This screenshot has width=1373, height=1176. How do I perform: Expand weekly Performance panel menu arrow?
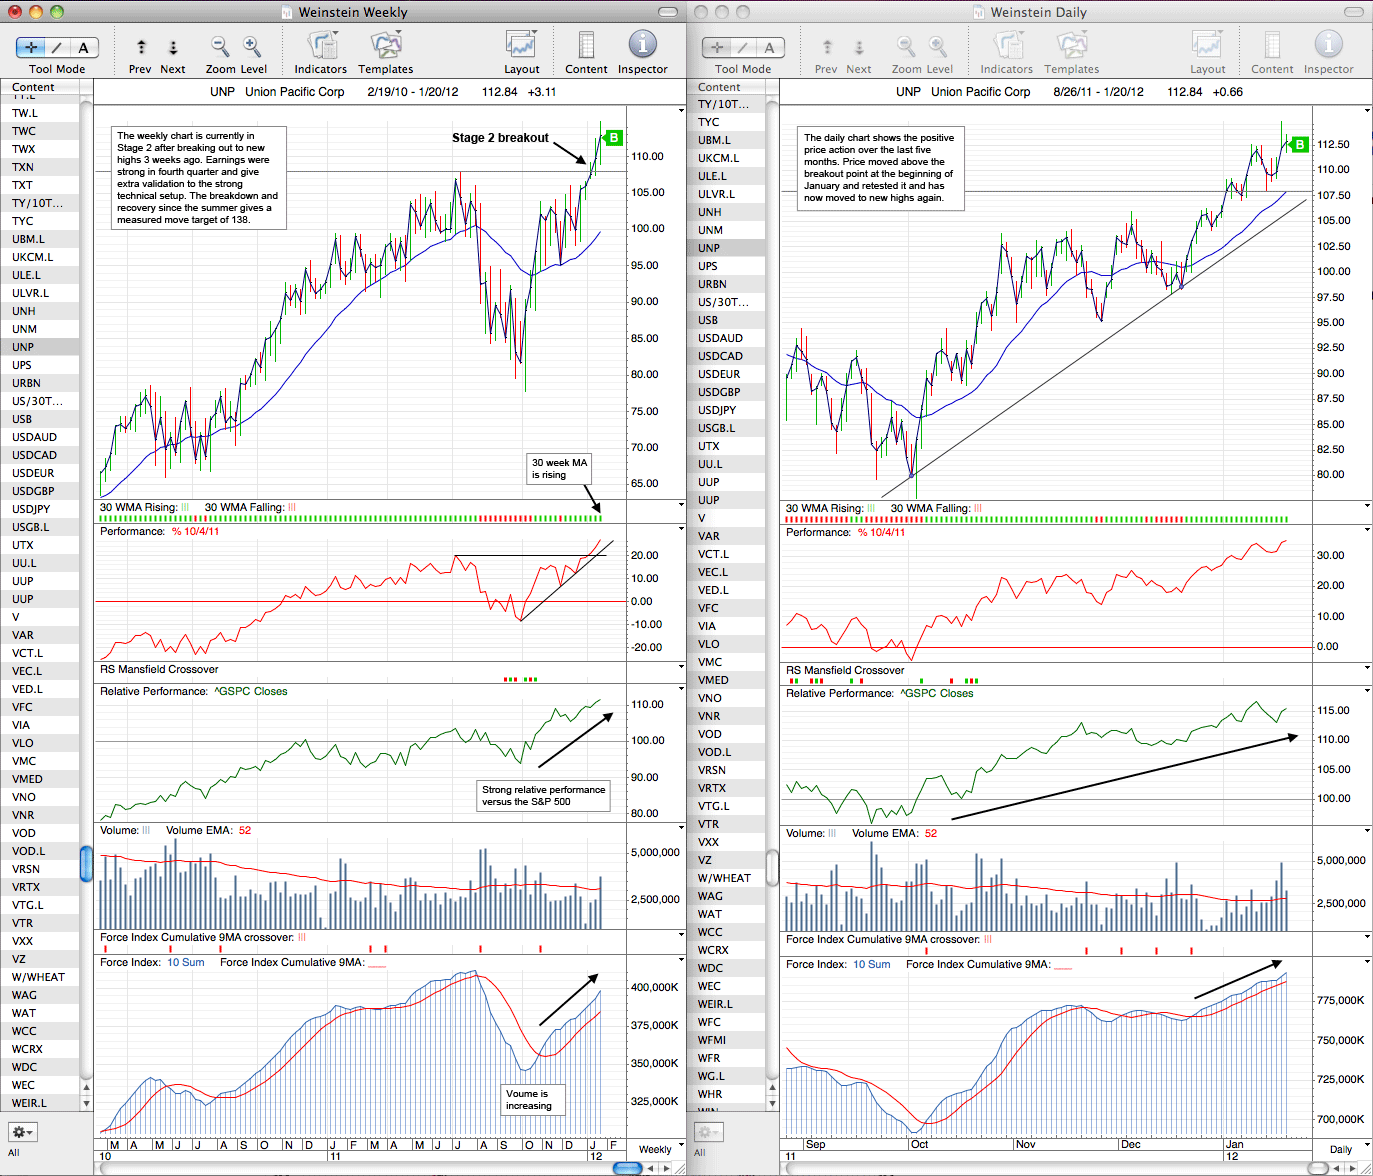coord(681,530)
